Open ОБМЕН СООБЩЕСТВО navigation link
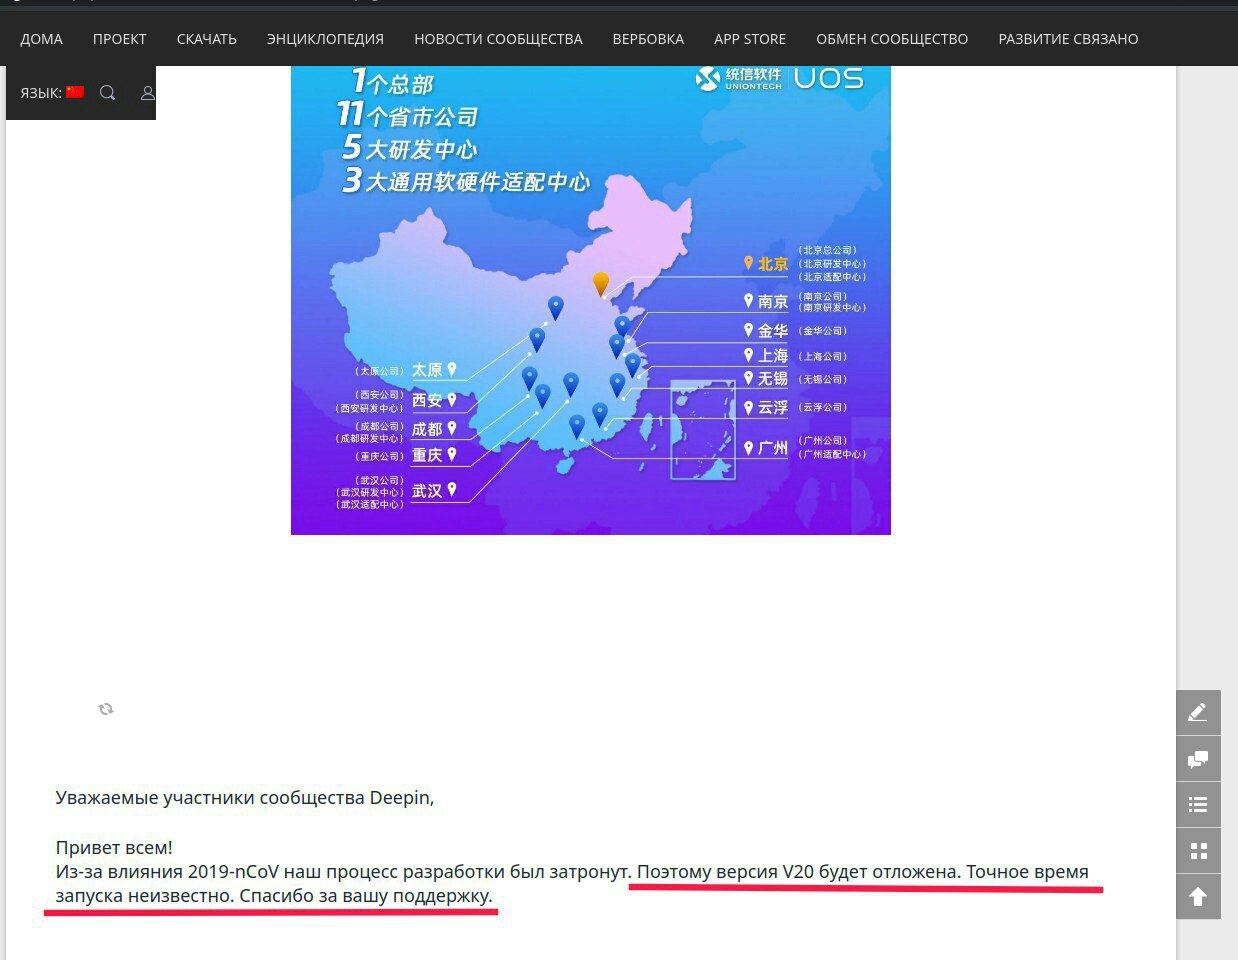This screenshot has height=960, width=1238. click(x=892, y=39)
